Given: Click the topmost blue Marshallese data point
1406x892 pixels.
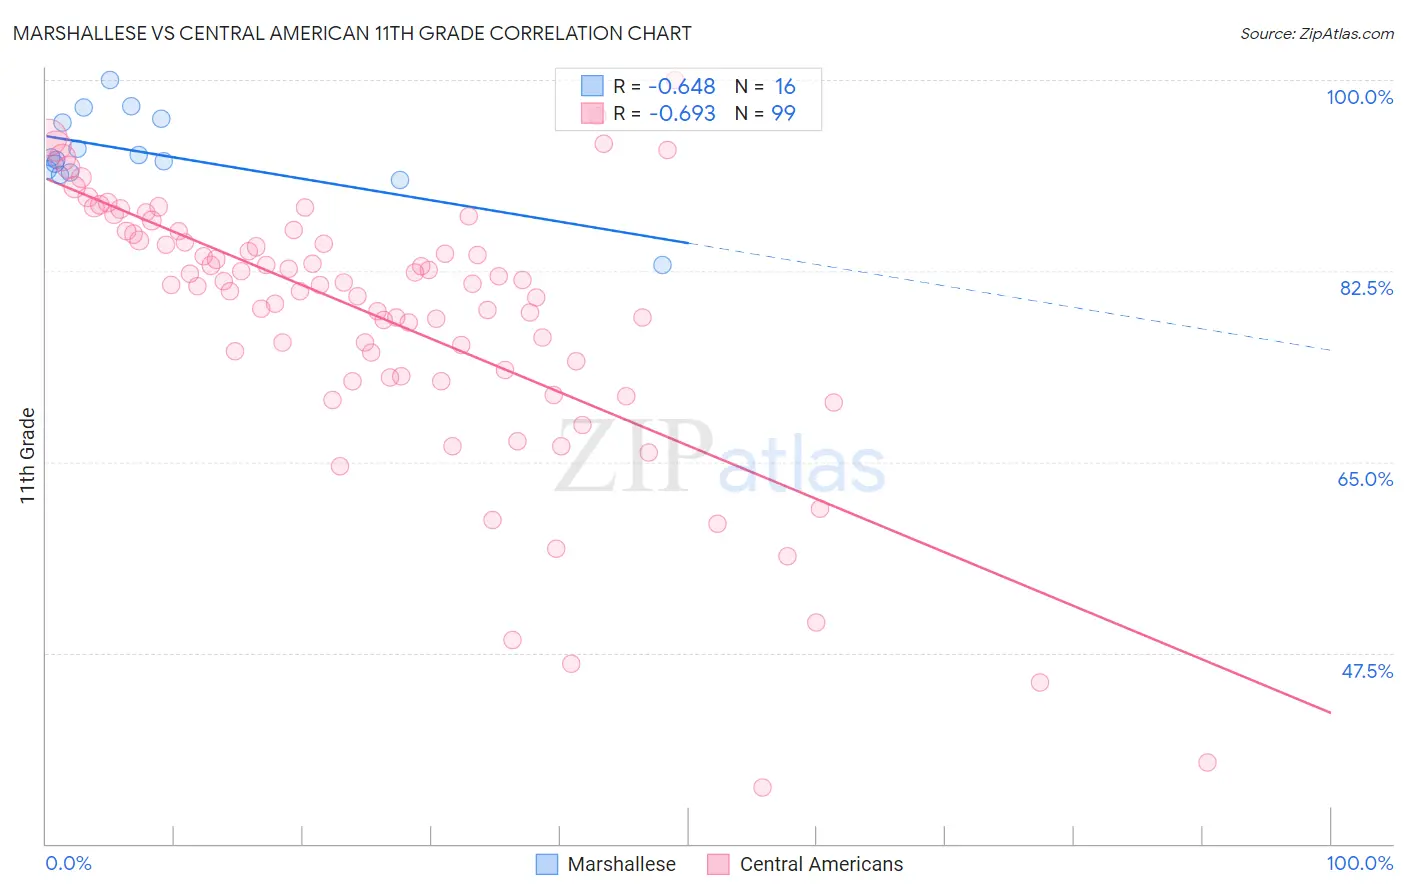Looking at the screenshot, I should [x=110, y=80].
